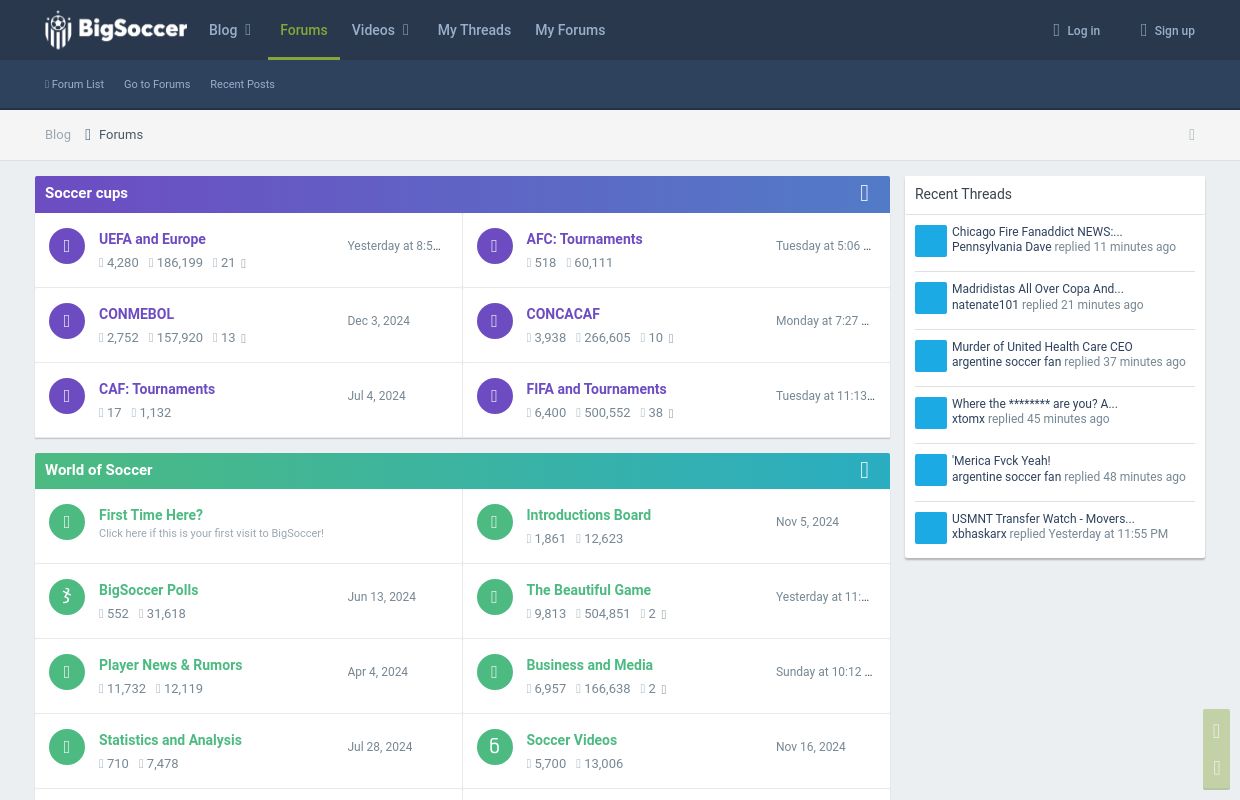
Task: Expand Business and Media sub-forums list
Action: pos(664,690)
